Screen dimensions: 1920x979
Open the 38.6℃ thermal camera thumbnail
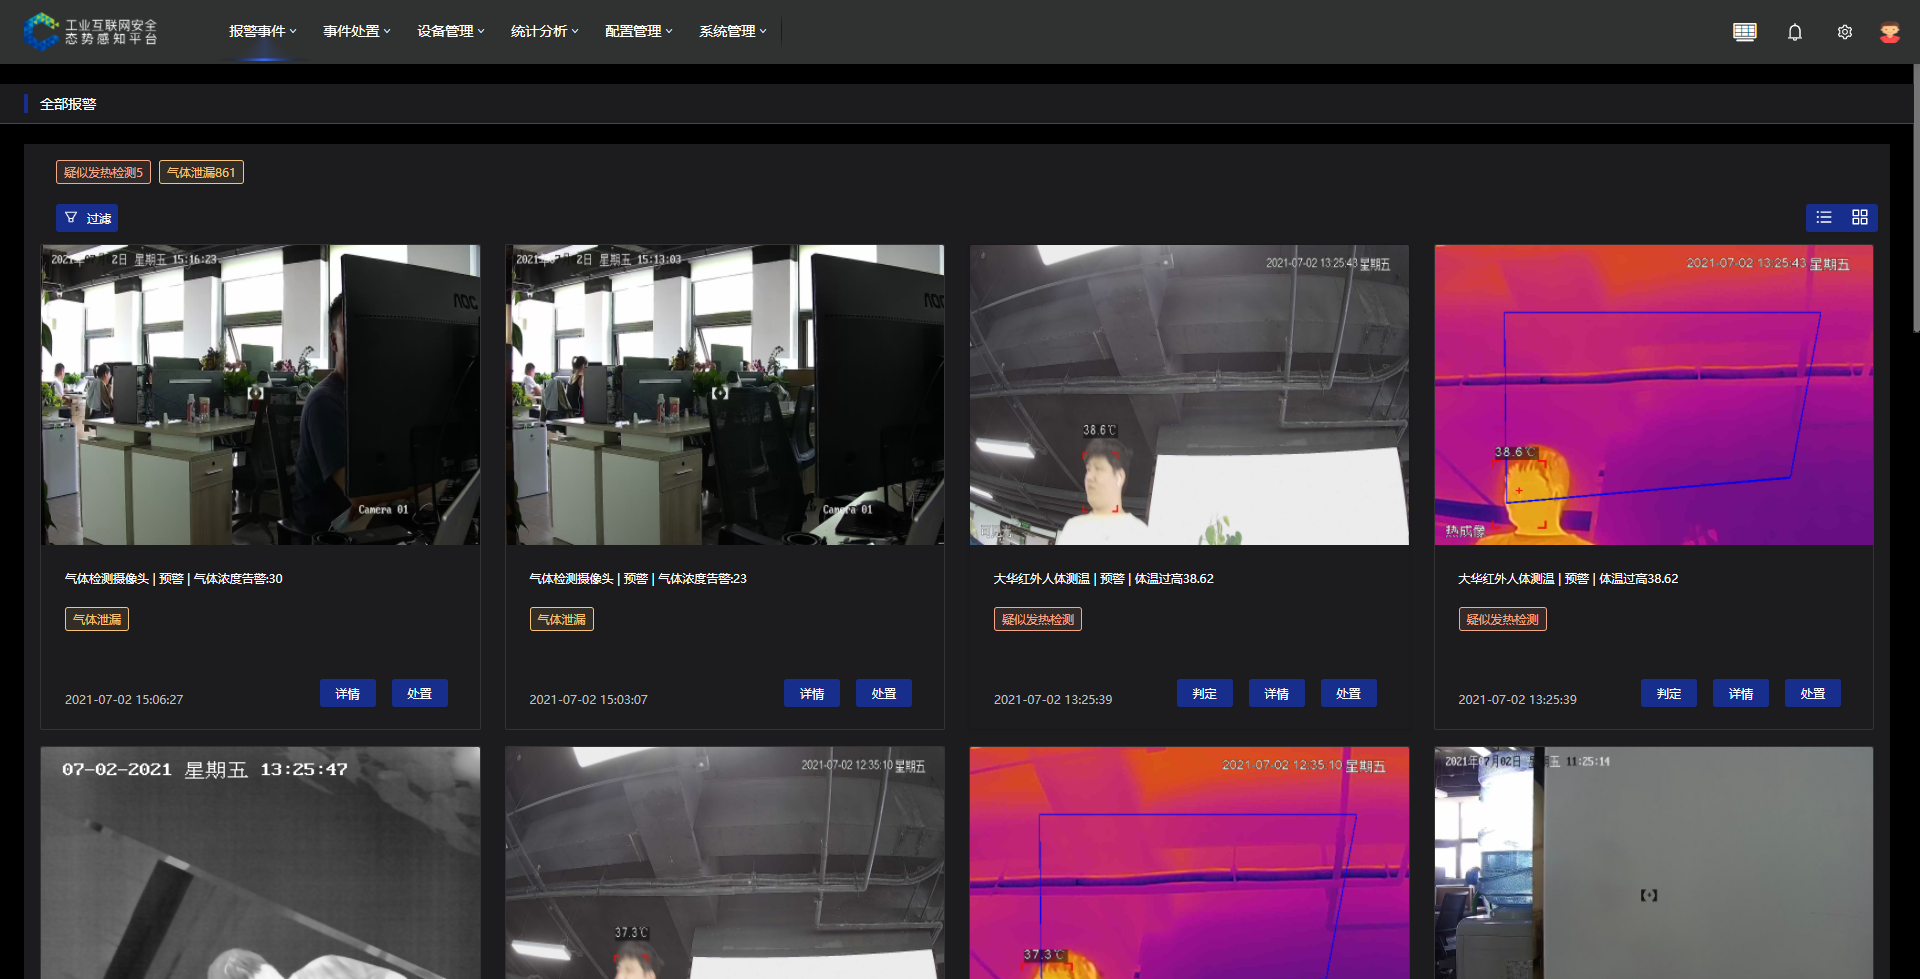(1653, 395)
